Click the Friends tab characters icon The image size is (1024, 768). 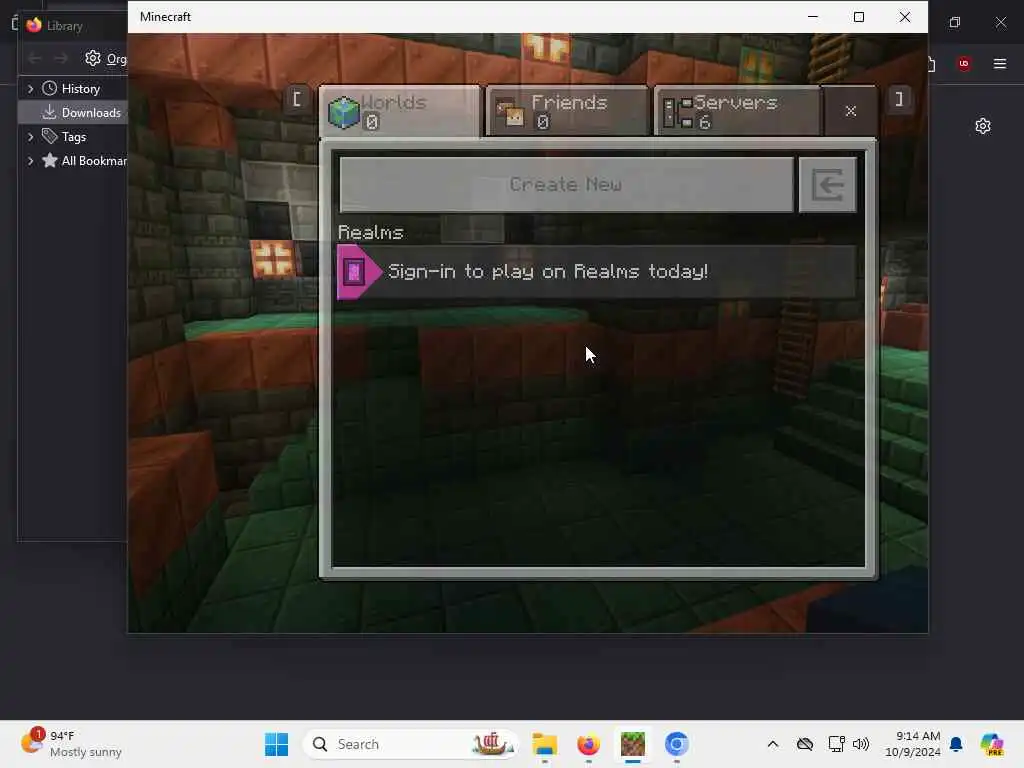point(510,112)
